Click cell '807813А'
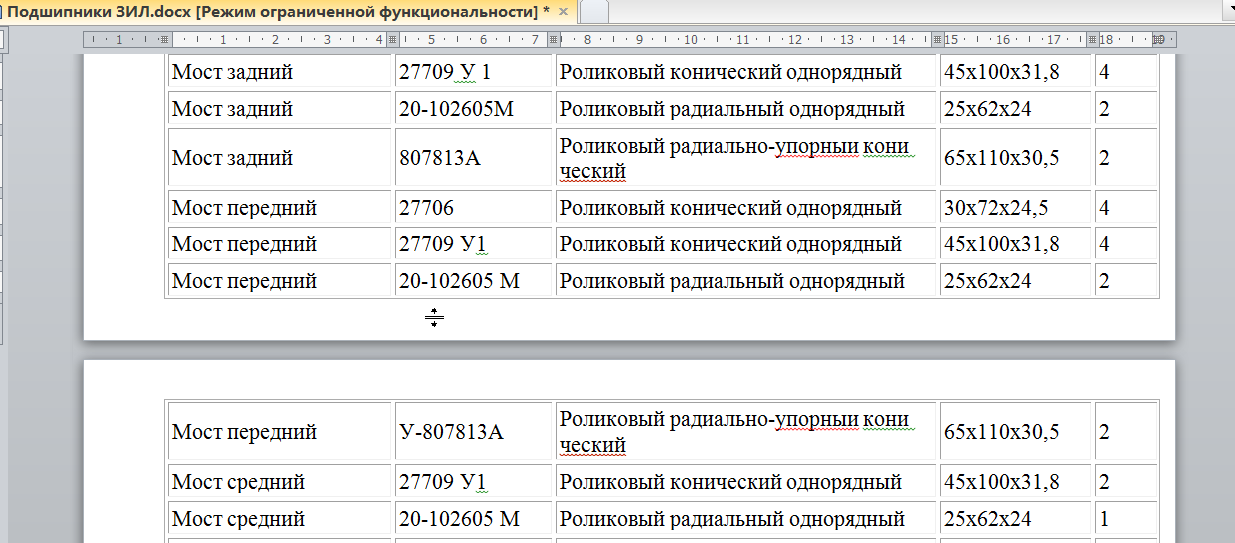Screen dimensions: 1235x543 click(x=474, y=158)
